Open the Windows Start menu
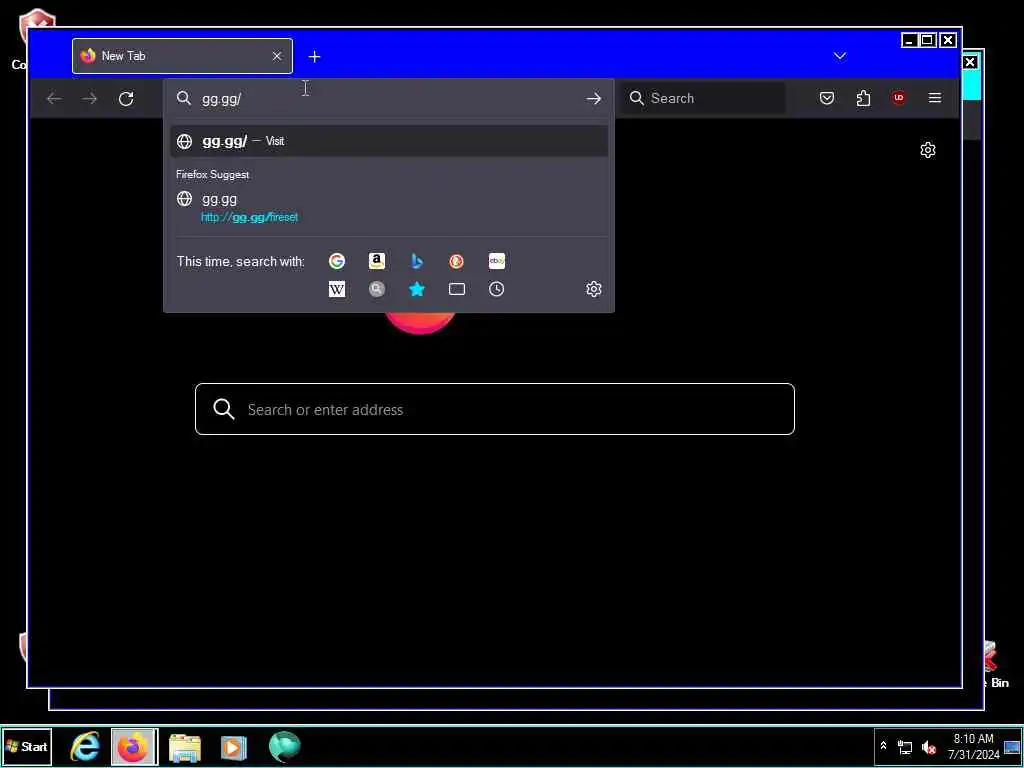 (x=27, y=746)
